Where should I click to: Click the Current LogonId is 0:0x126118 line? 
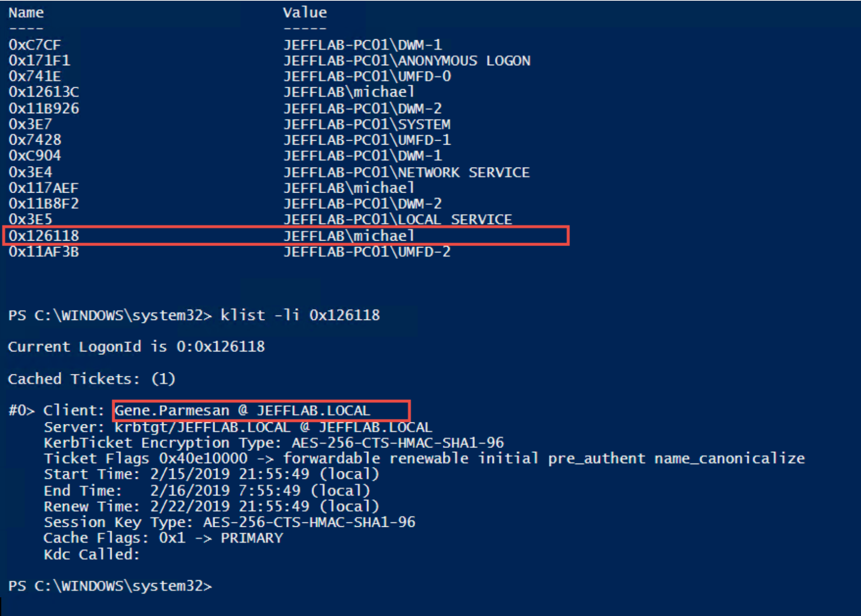pyautogui.click(x=136, y=347)
